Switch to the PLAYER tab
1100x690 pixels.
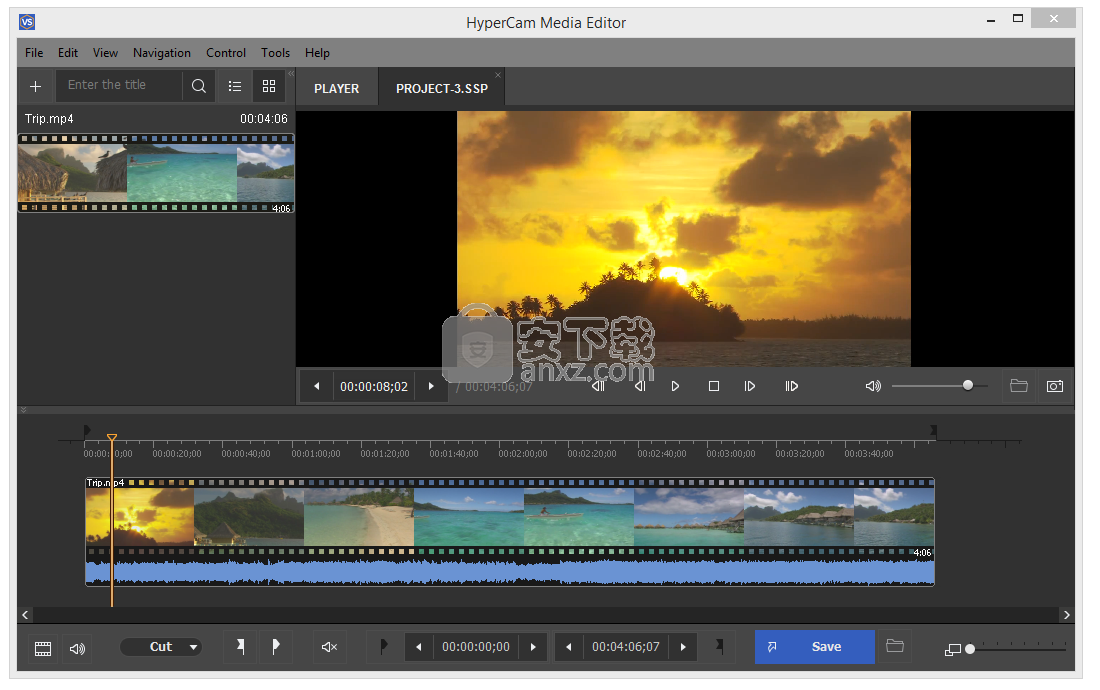[337, 88]
